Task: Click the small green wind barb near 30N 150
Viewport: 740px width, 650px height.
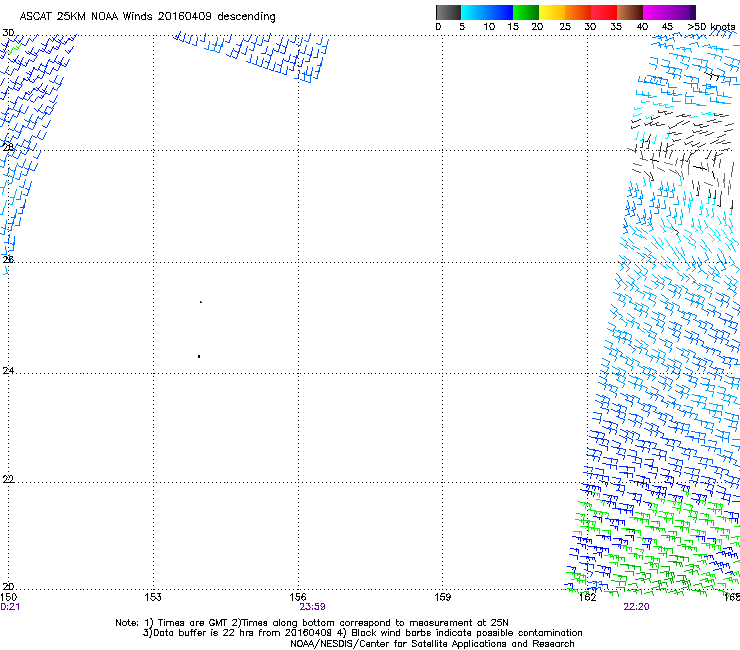Action: tap(14, 49)
